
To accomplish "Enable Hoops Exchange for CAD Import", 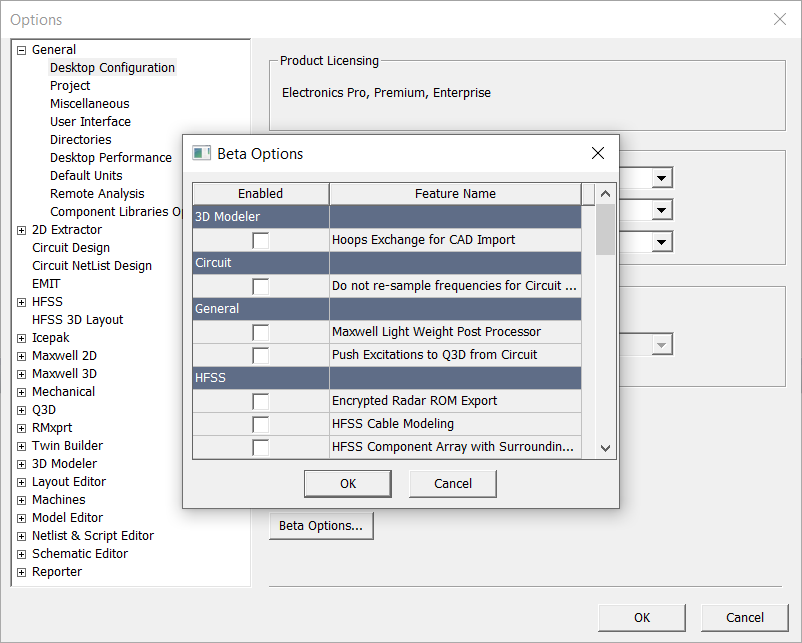I will (261, 240).
